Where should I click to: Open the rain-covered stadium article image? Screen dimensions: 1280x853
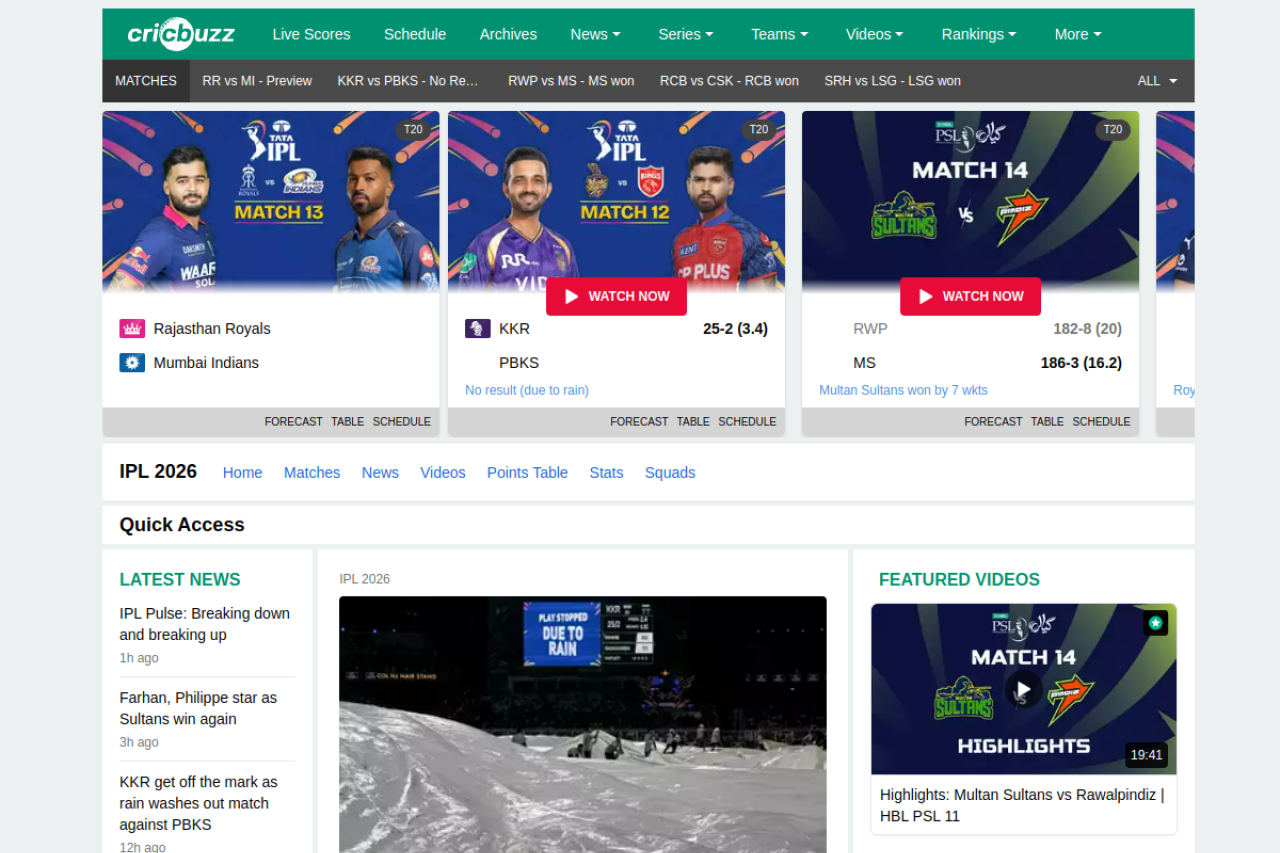[582, 725]
